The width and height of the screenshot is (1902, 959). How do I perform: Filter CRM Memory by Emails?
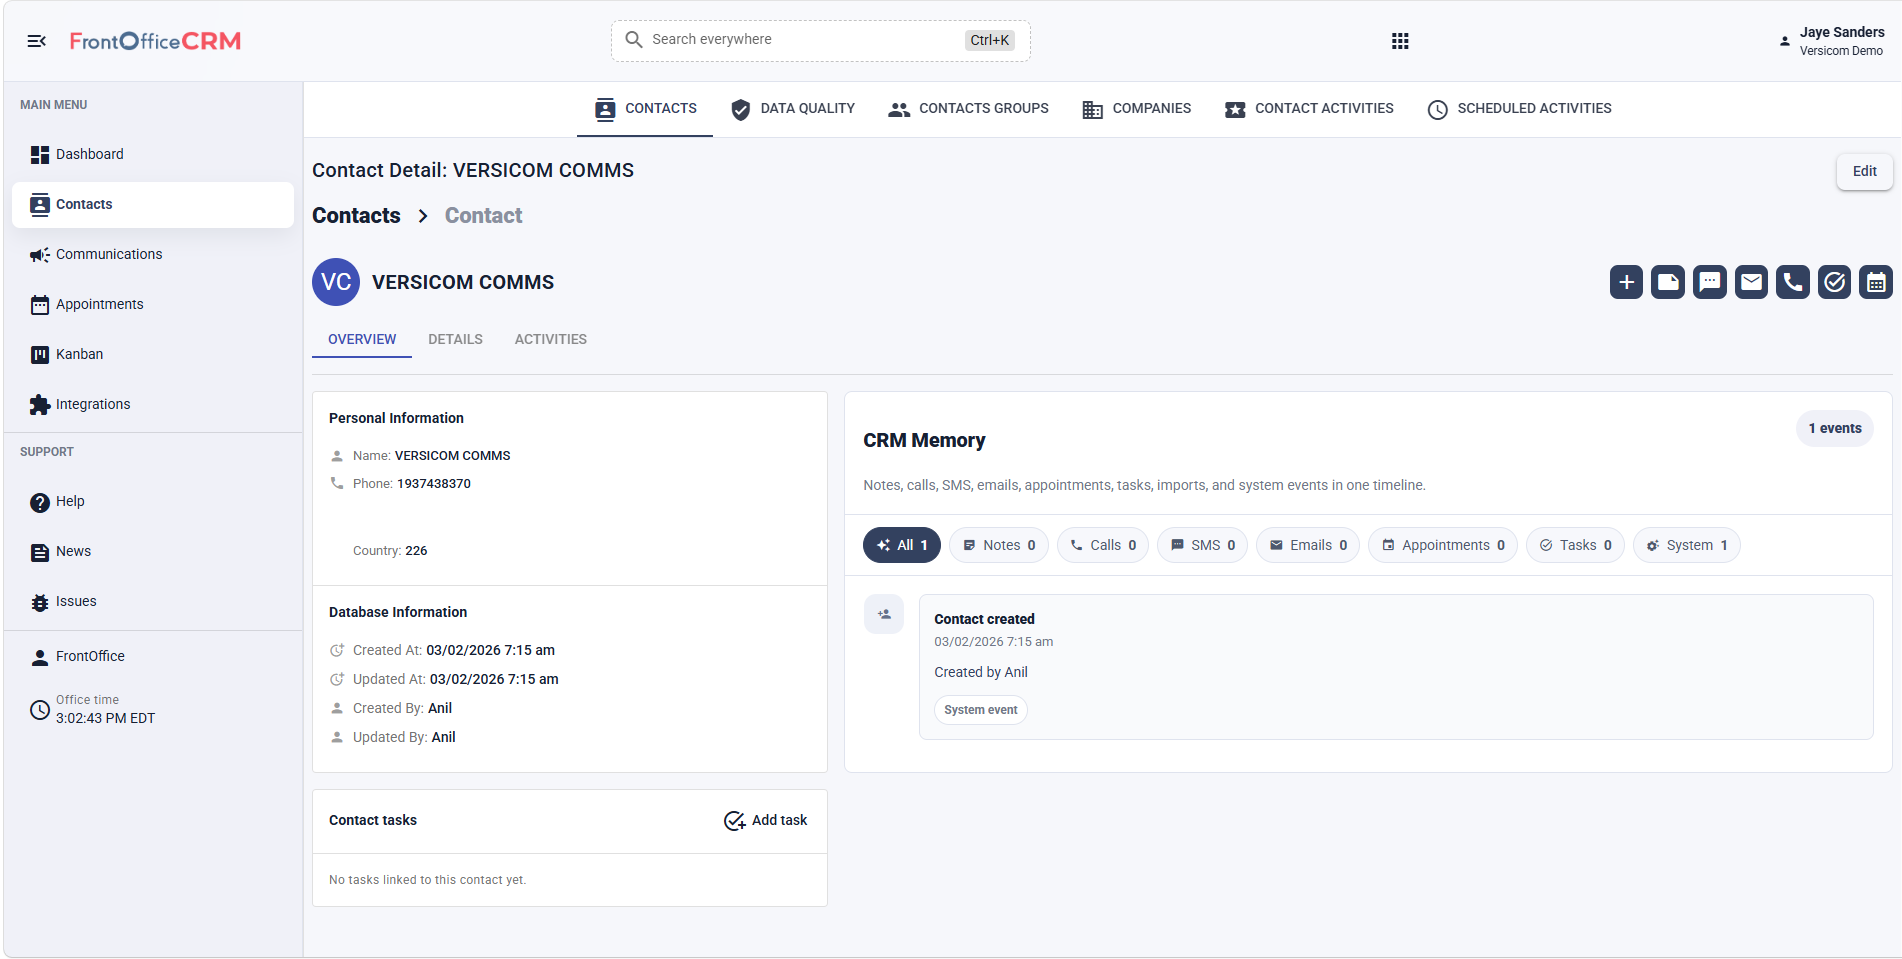click(1307, 545)
